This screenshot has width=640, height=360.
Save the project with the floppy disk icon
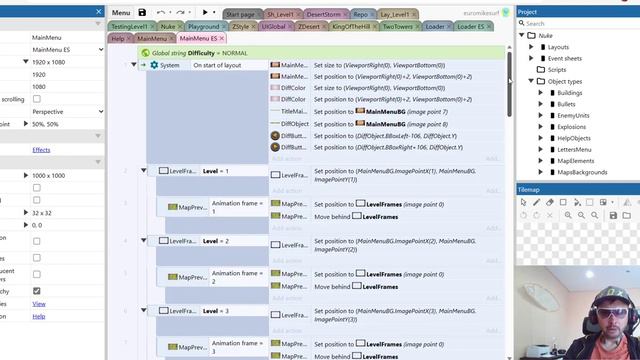142,13
